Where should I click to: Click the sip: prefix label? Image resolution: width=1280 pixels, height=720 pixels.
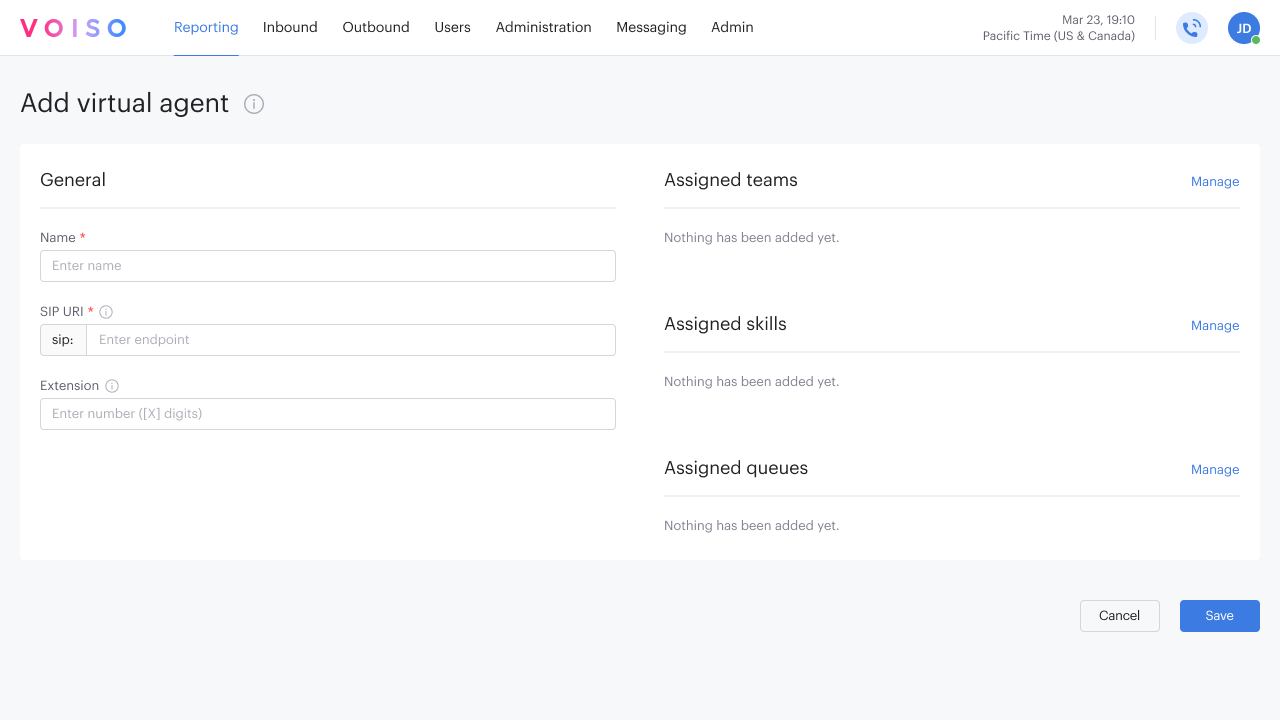(x=62, y=340)
